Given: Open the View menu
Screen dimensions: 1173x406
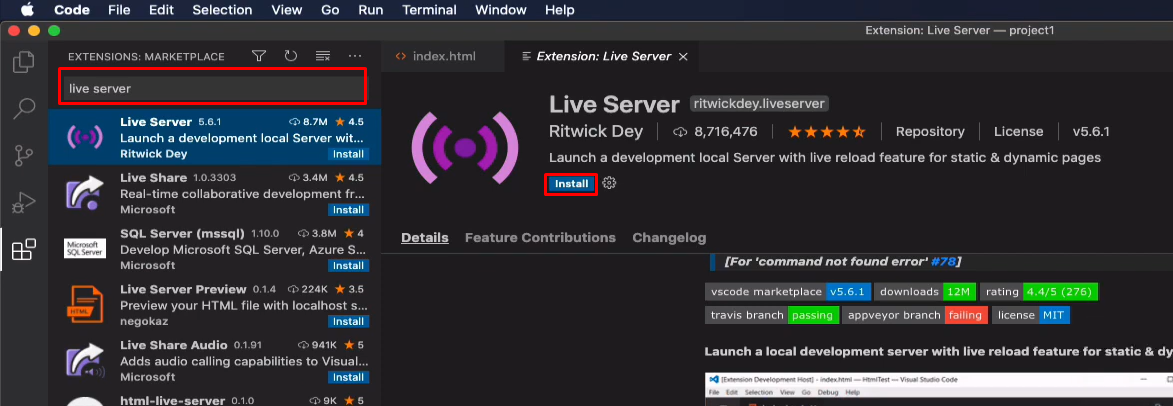Looking at the screenshot, I should [287, 10].
